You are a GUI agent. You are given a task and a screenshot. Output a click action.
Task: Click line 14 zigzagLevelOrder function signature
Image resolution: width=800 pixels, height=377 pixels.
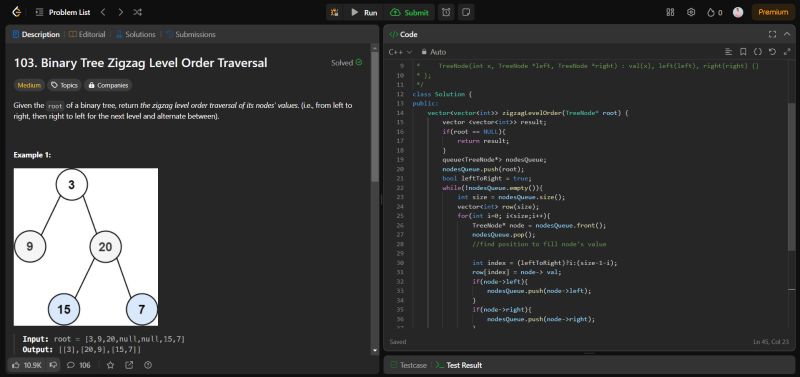528,113
